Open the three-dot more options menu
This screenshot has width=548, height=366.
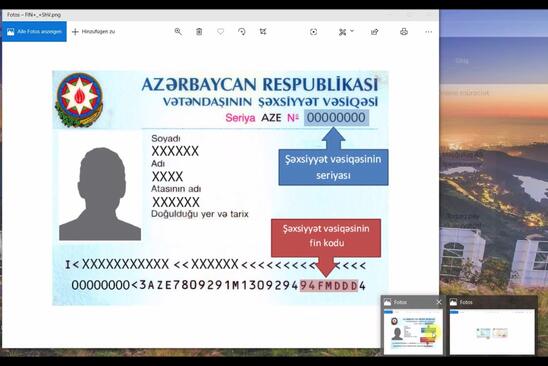(428, 32)
